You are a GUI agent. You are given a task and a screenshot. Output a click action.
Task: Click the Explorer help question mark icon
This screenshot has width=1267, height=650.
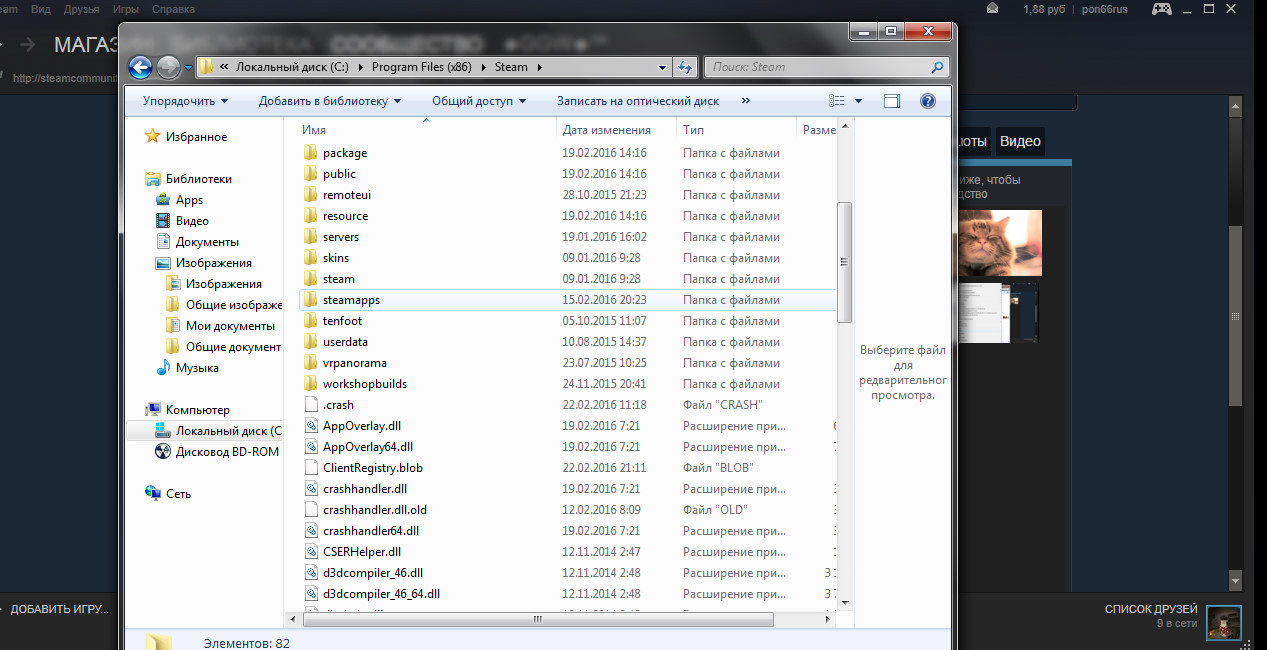click(x=927, y=101)
